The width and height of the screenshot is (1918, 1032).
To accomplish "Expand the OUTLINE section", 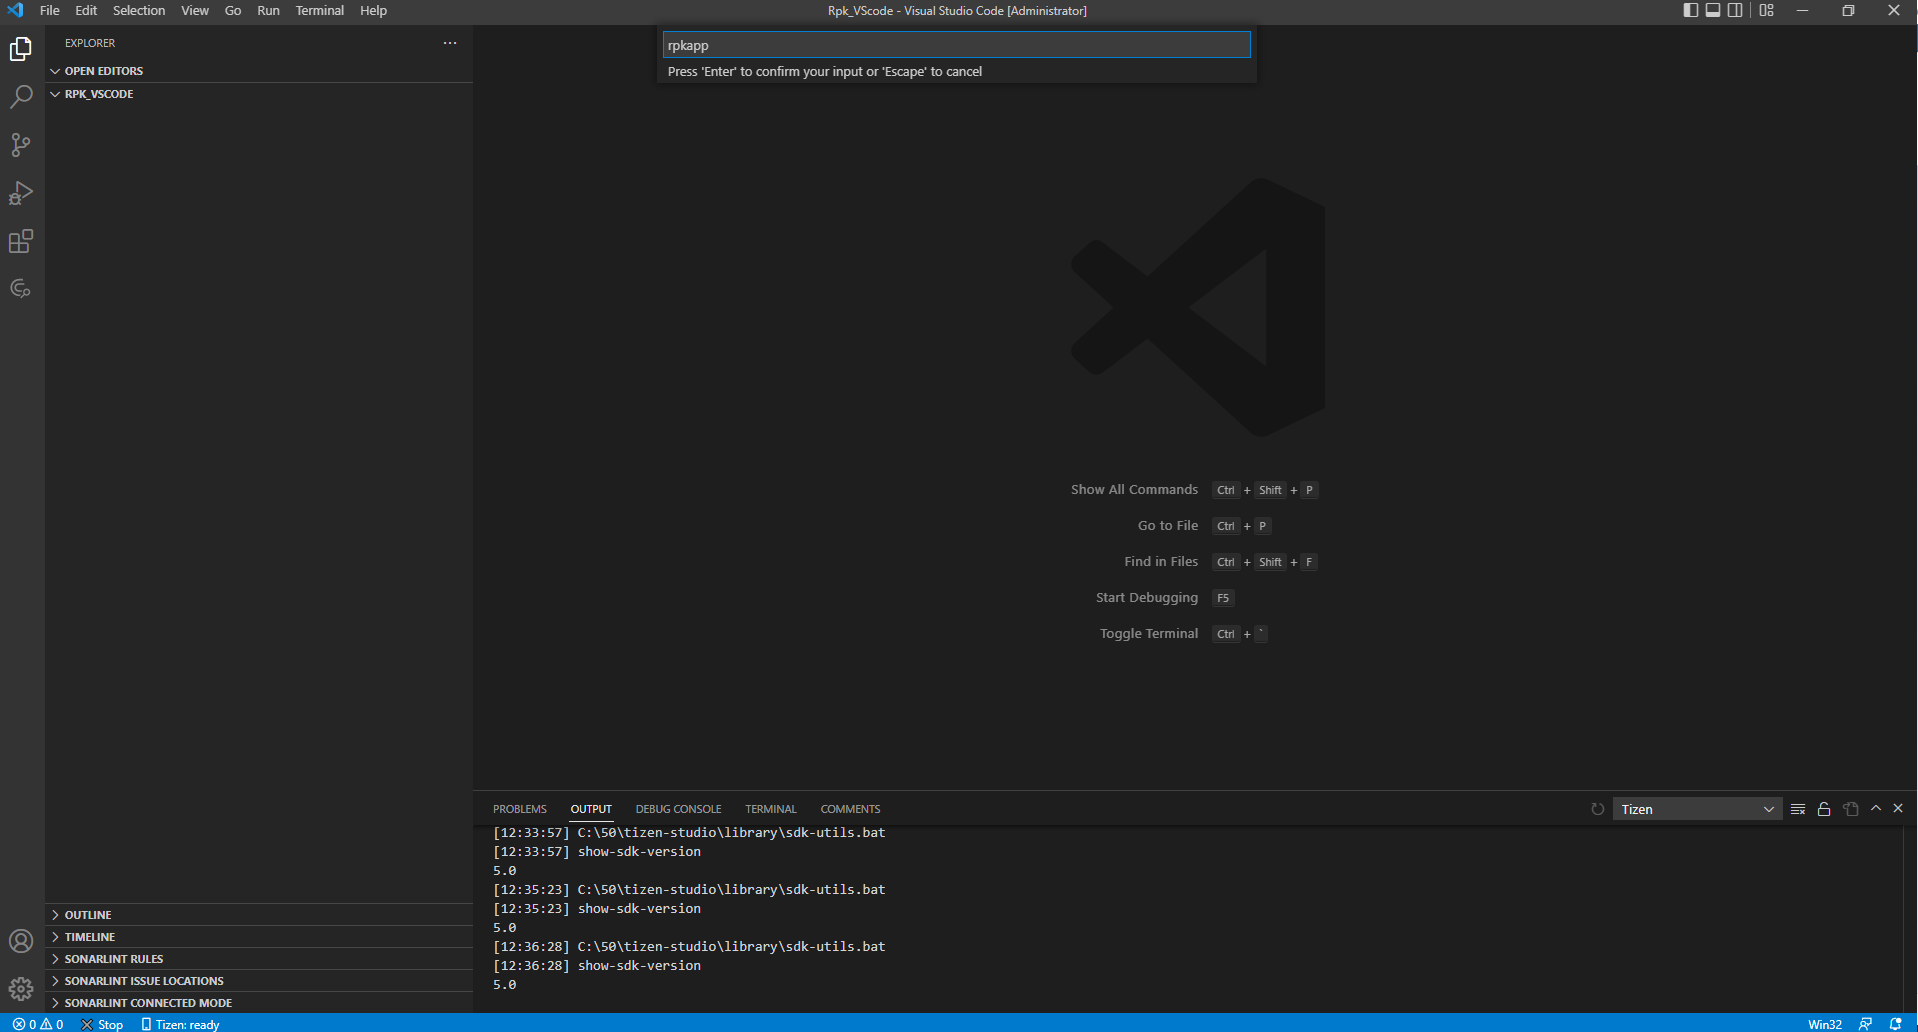I will 88,914.
